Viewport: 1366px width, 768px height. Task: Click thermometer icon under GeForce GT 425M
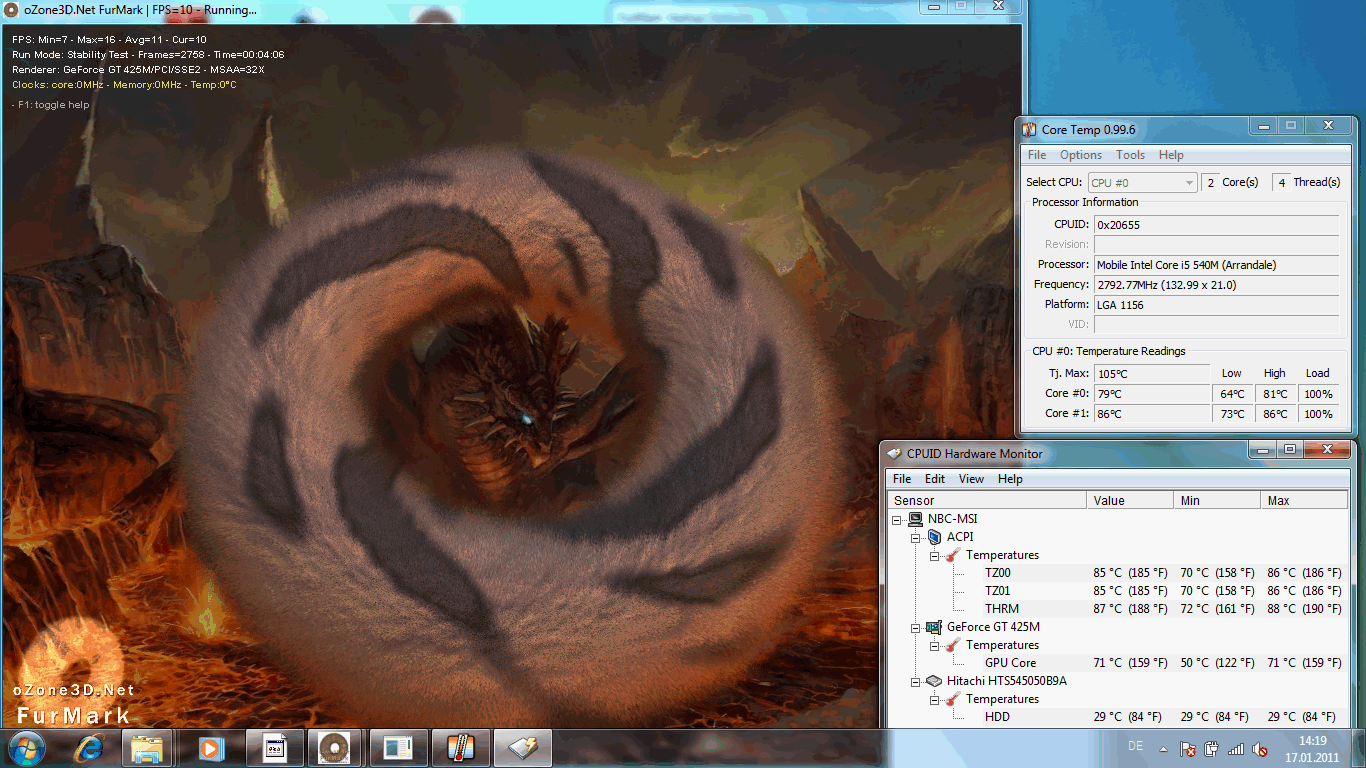953,645
